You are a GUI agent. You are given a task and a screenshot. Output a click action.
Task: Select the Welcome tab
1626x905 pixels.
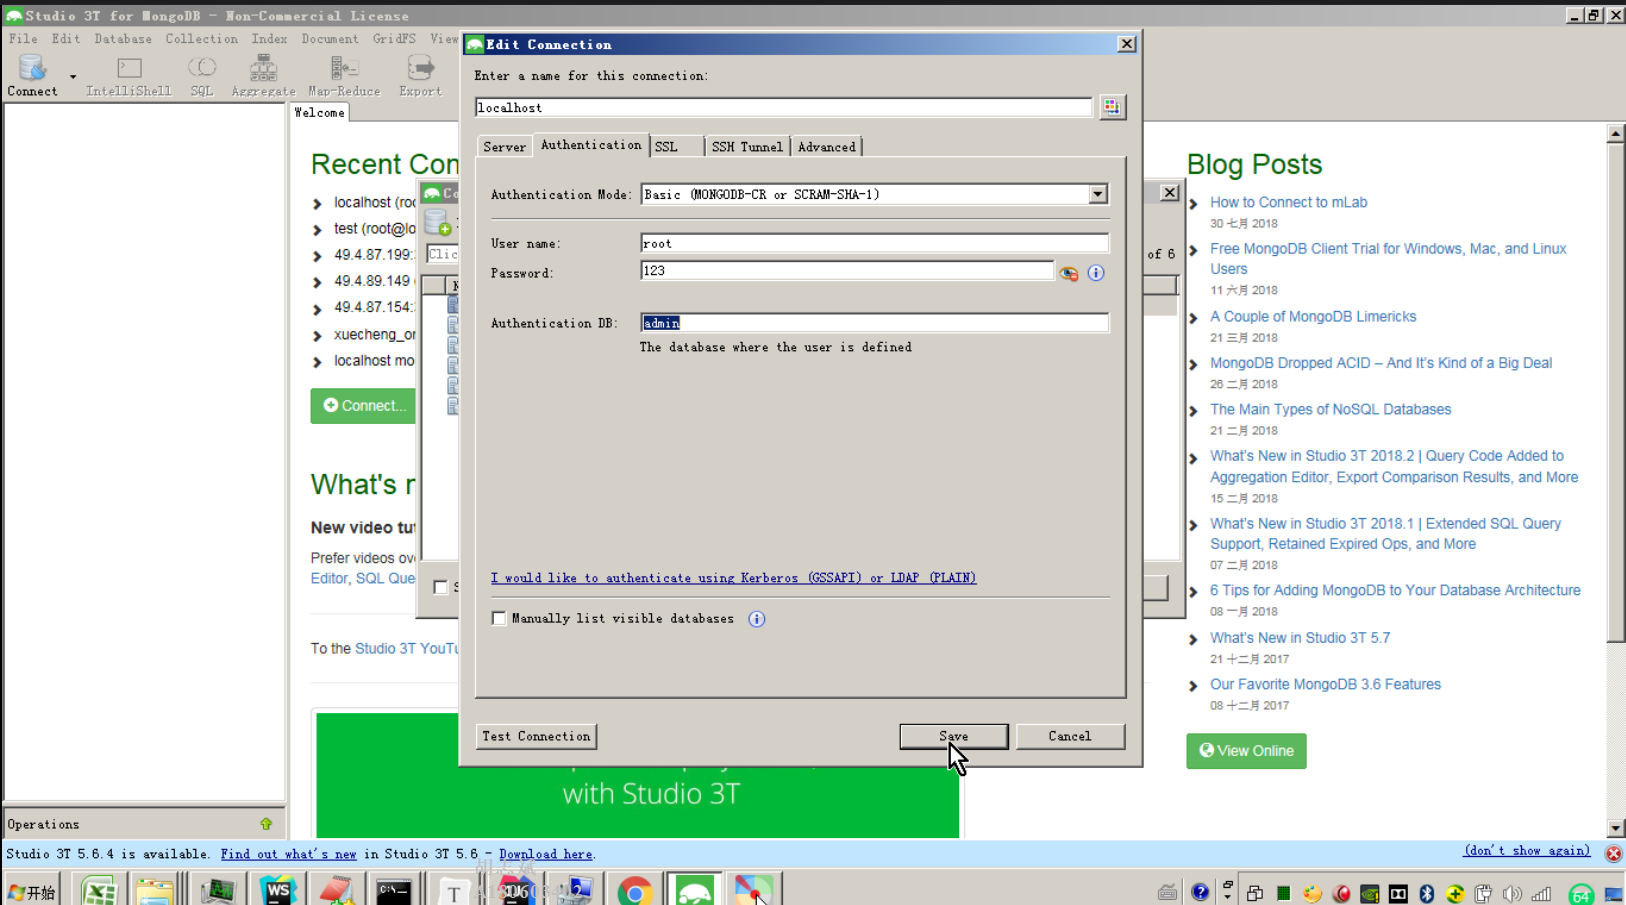pyautogui.click(x=319, y=113)
